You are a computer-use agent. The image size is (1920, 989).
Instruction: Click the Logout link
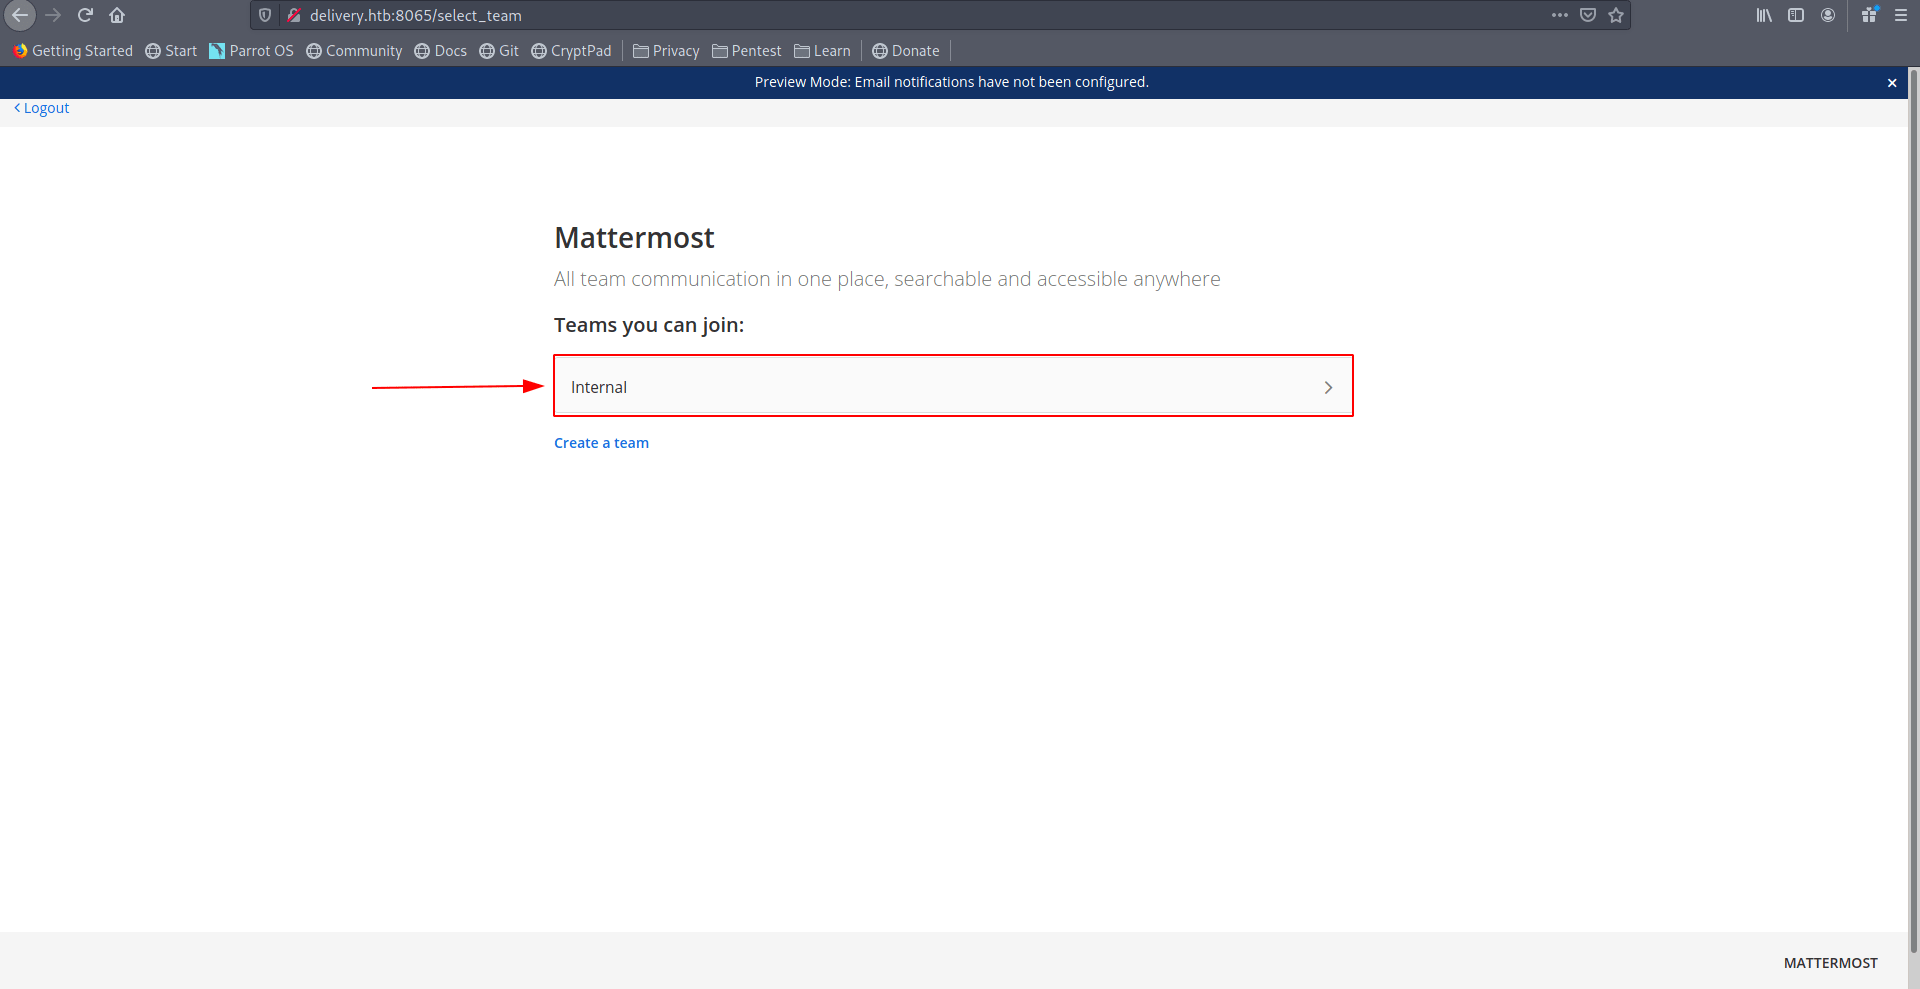(41, 108)
